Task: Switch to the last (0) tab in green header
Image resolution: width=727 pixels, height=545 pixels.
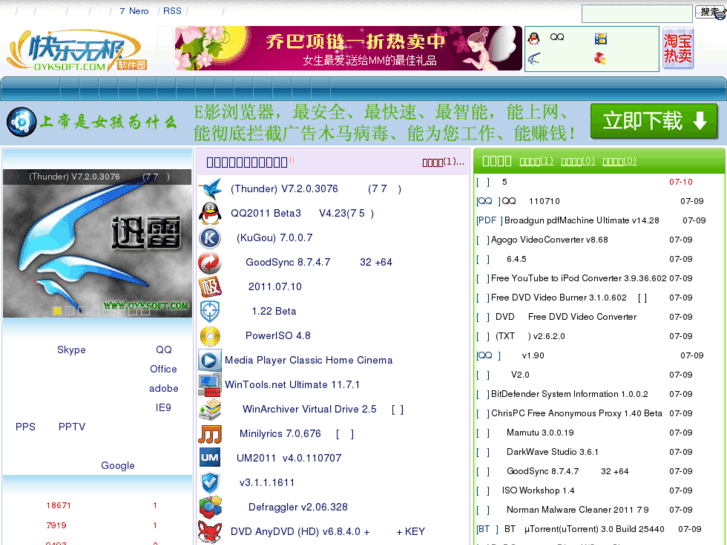Action: 619,161
